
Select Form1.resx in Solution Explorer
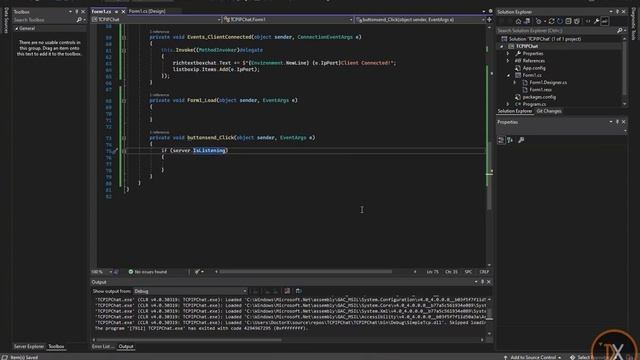540,90
